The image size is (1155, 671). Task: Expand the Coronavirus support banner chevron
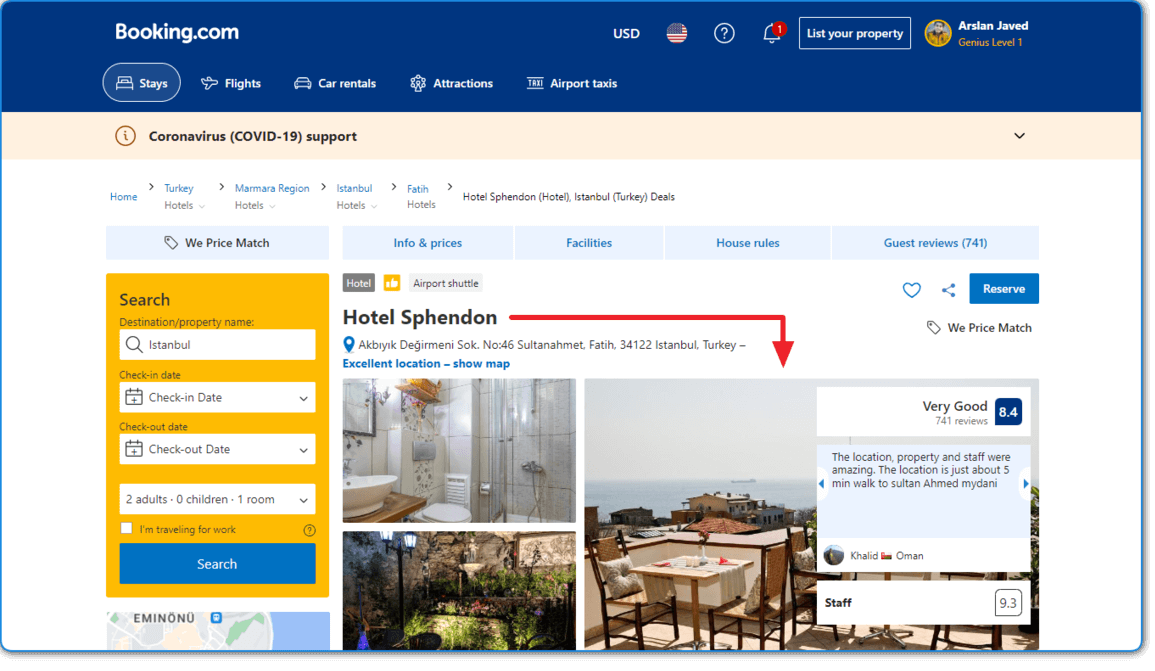tap(1019, 136)
